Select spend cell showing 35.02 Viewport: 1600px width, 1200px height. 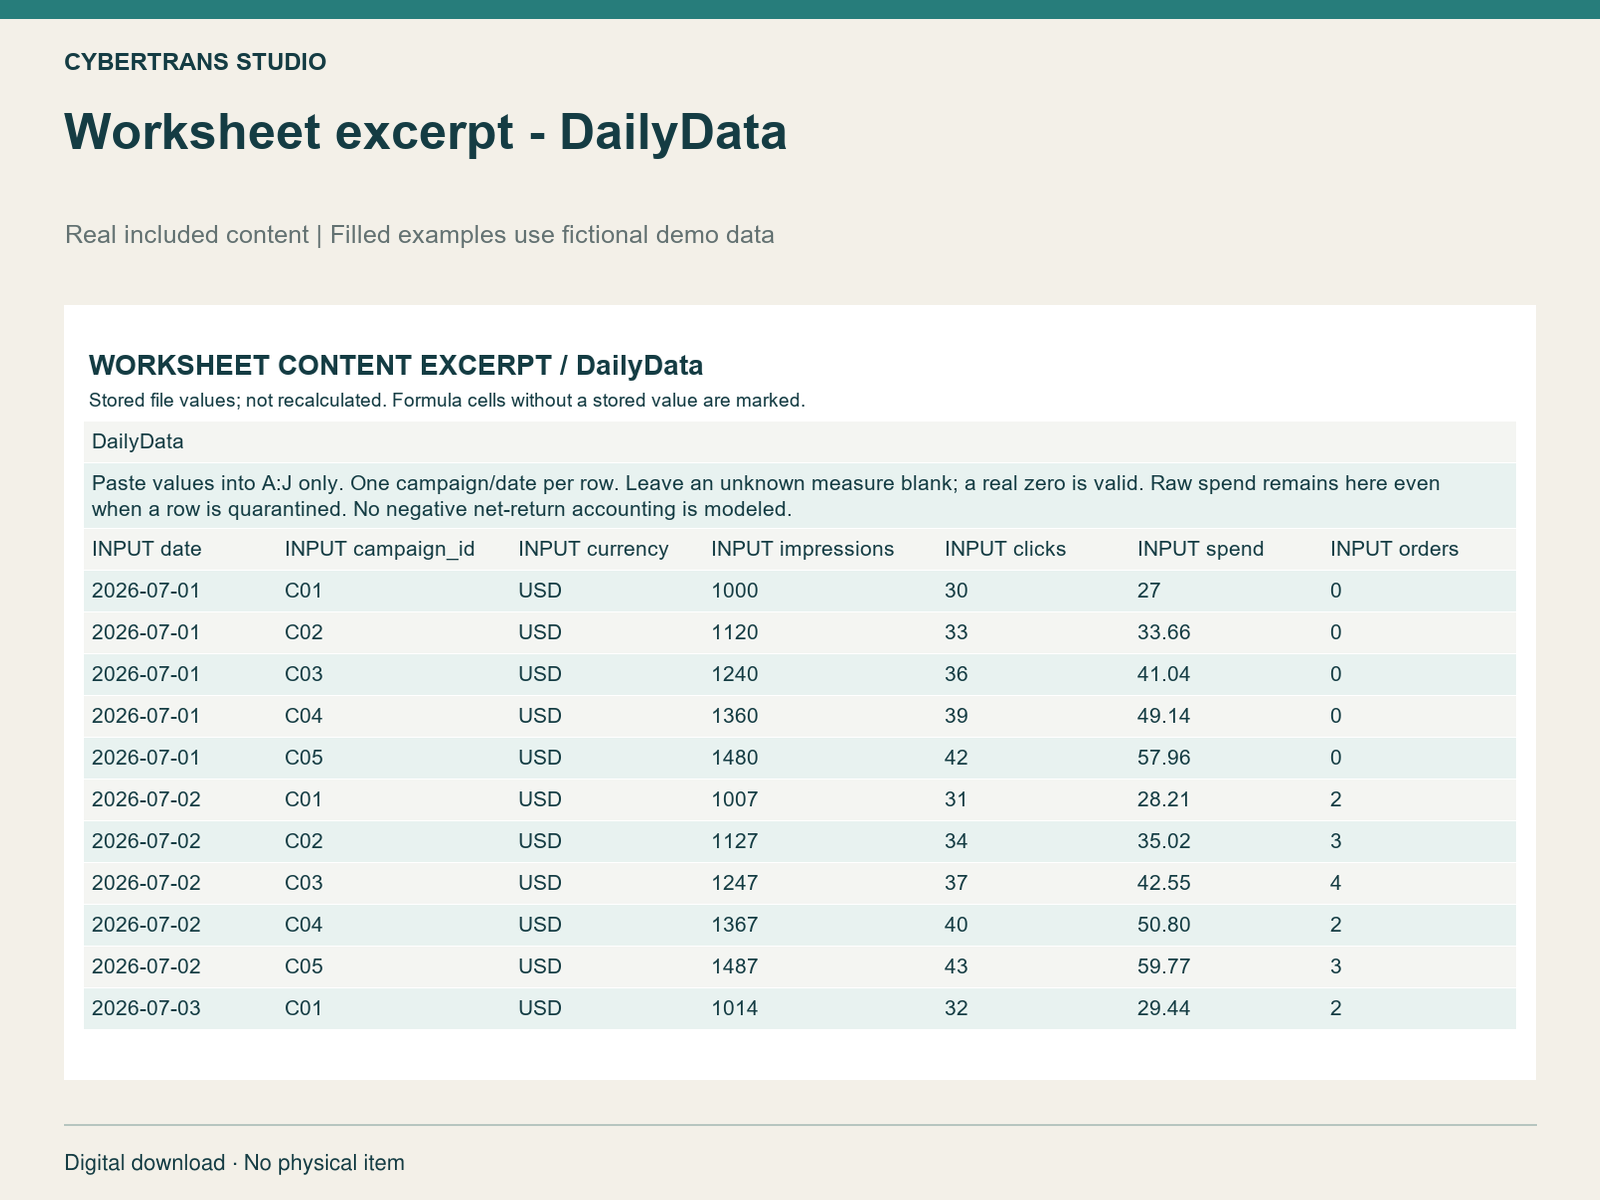(1164, 841)
